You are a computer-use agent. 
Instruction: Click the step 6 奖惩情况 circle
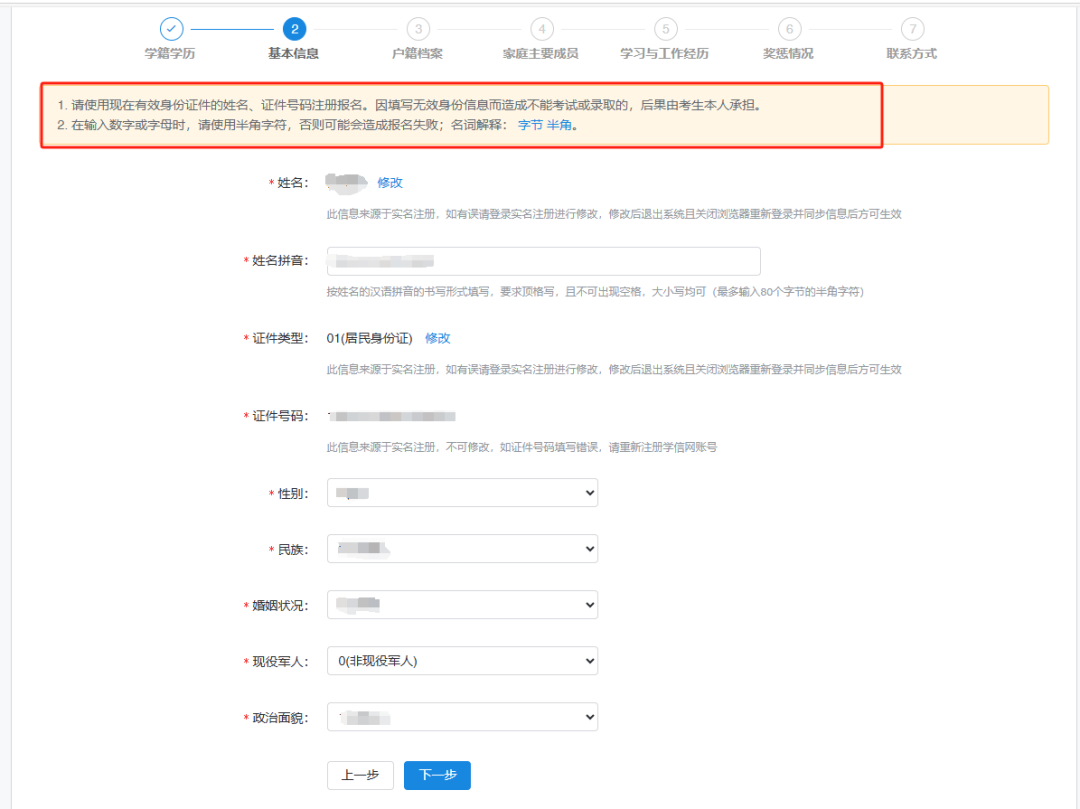pos(788,29)
